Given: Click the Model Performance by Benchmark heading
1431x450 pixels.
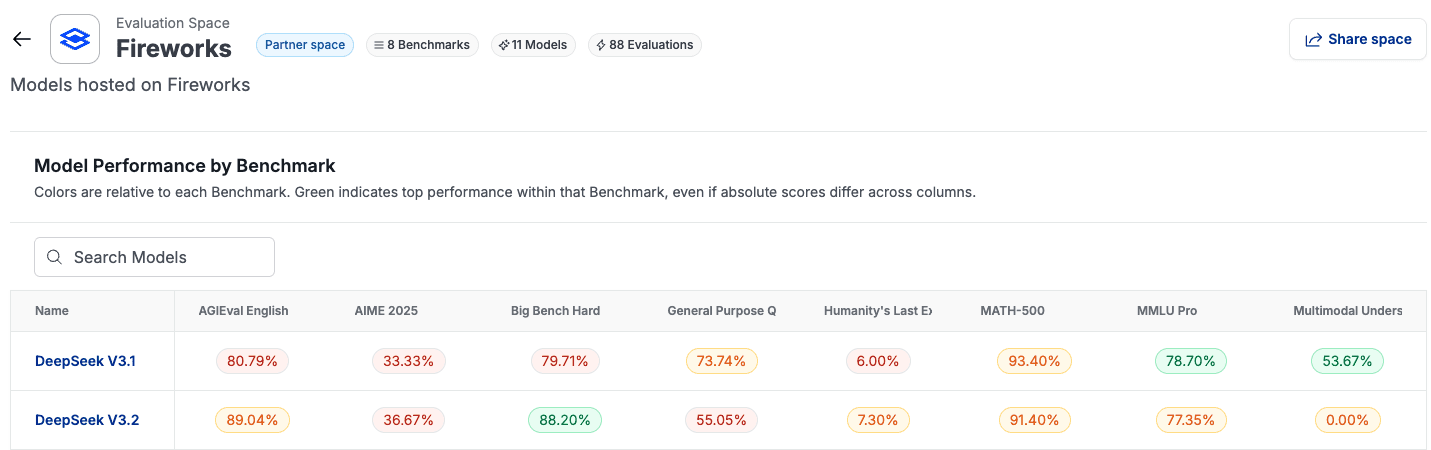Looking at the screenshot, I should (x=185, y=166).
